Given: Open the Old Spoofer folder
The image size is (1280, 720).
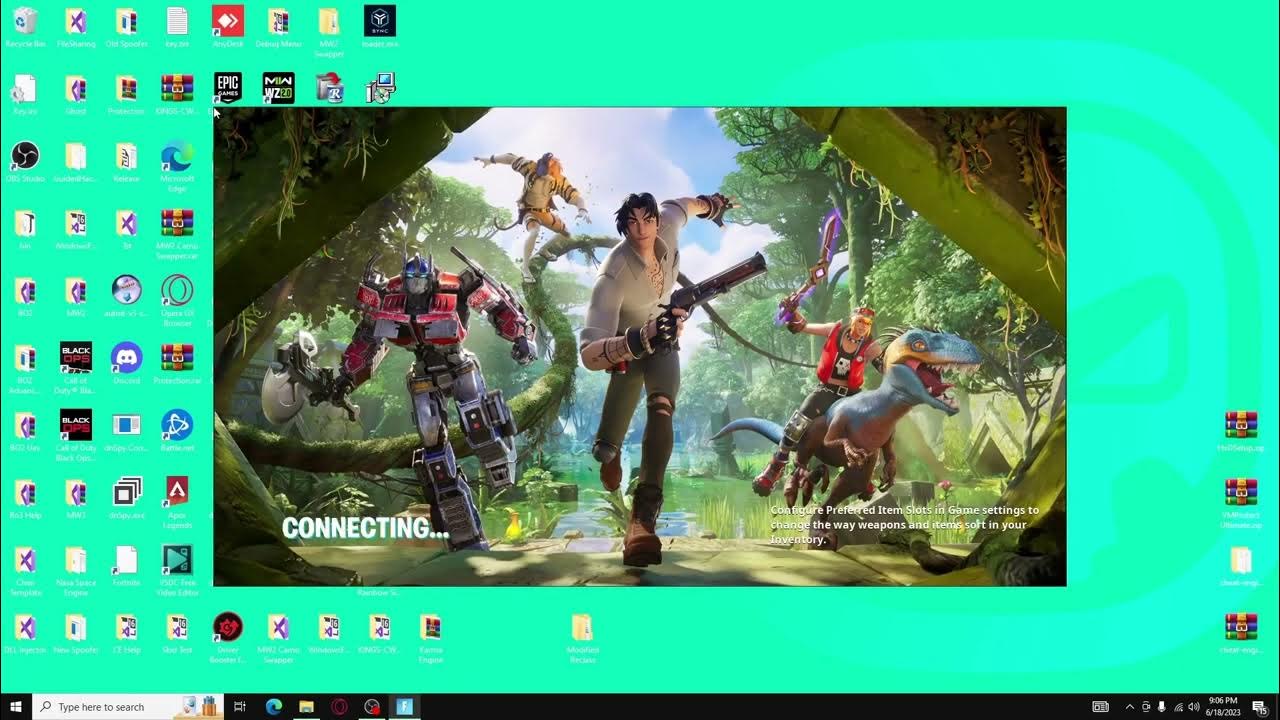Looking at the screenshot, I should coord(126,27).
